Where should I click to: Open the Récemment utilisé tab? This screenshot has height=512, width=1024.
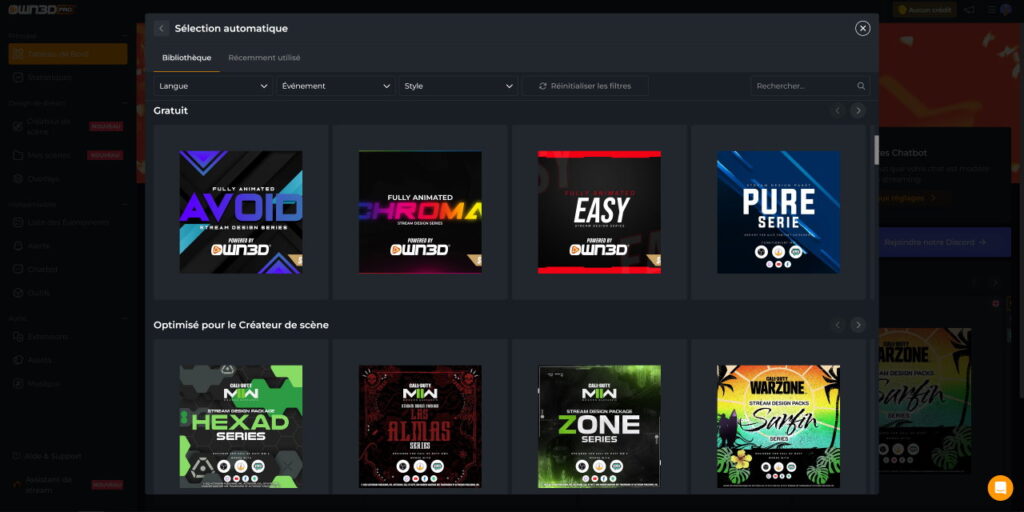tap(264, 57)
